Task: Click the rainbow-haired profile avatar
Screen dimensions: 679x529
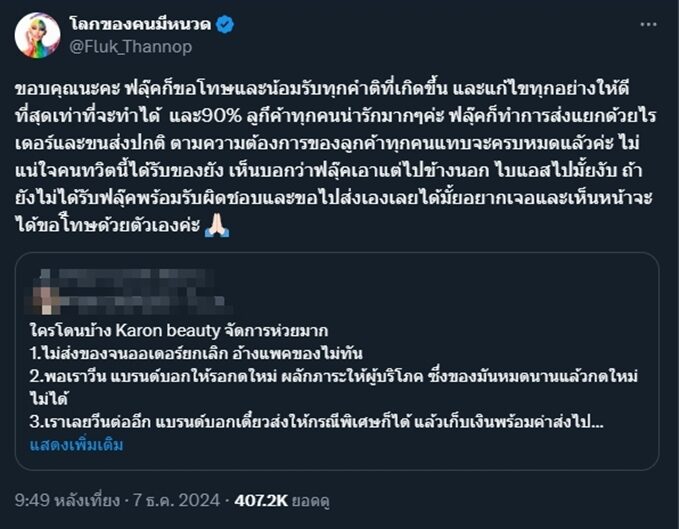Action: 36,35
